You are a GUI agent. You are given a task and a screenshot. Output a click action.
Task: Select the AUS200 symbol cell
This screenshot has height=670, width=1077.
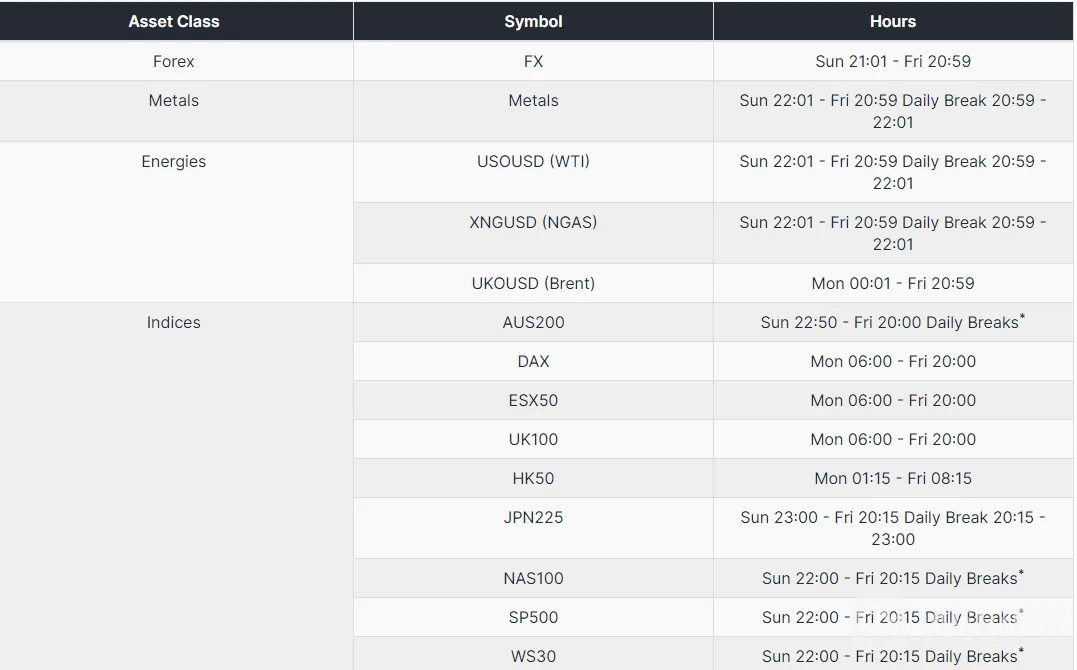pos(533,322)
